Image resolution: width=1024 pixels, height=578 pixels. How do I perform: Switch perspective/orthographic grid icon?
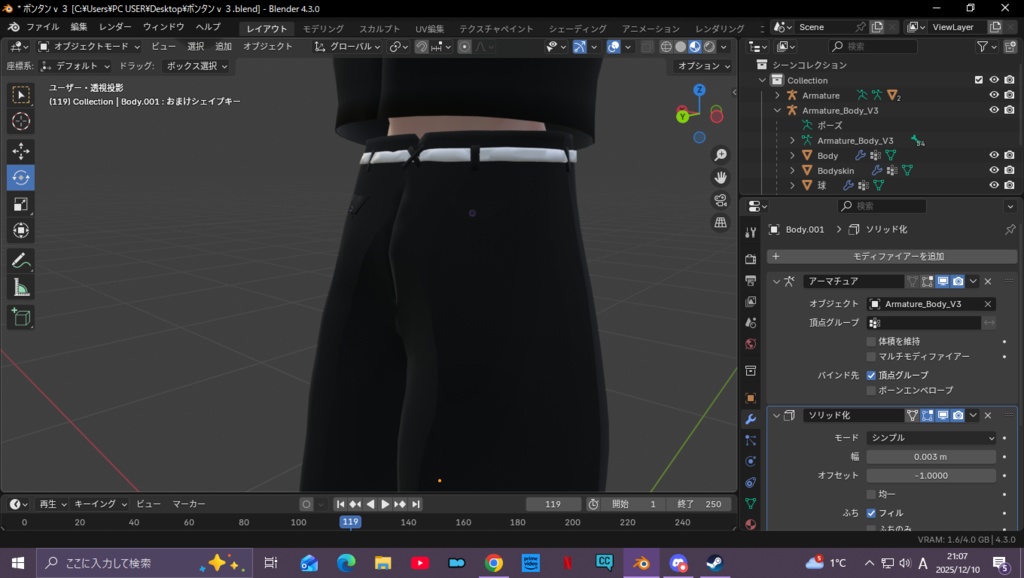pos(720,223)
